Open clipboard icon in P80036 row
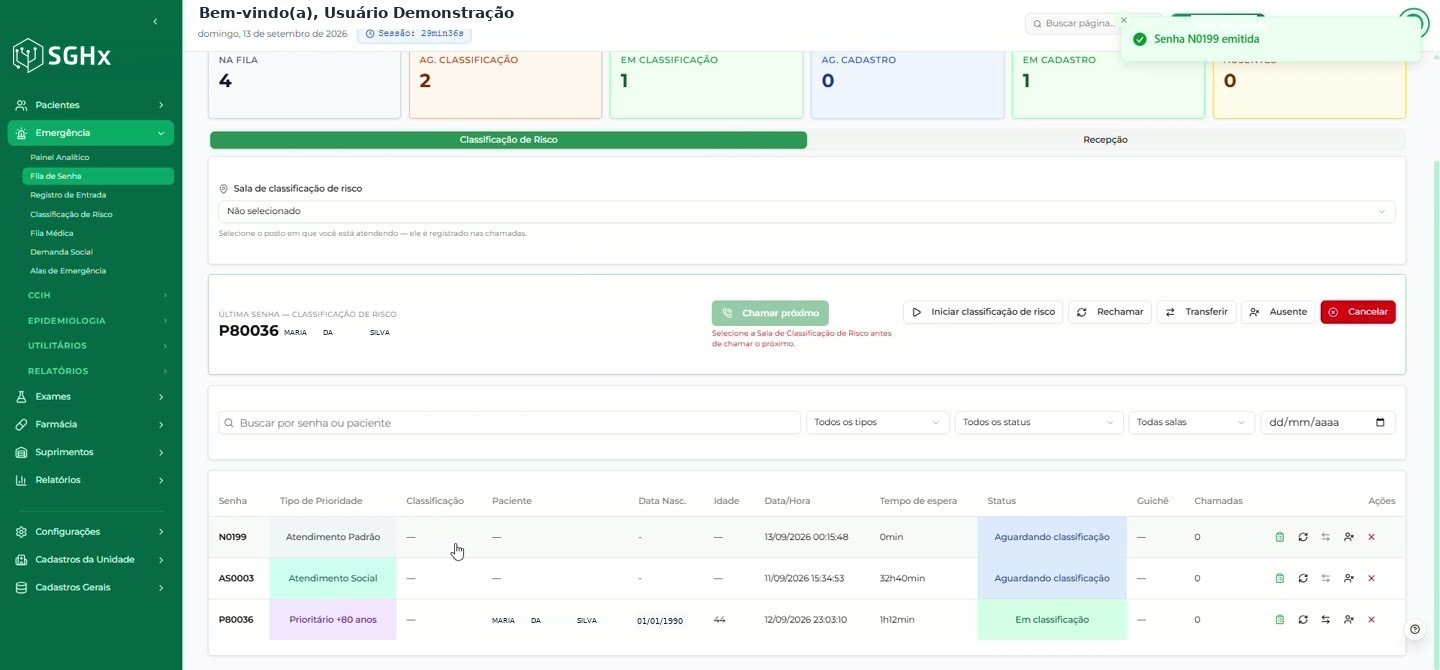The height and width of the screenshot is (670, 1440). [x=1280, y=620]
